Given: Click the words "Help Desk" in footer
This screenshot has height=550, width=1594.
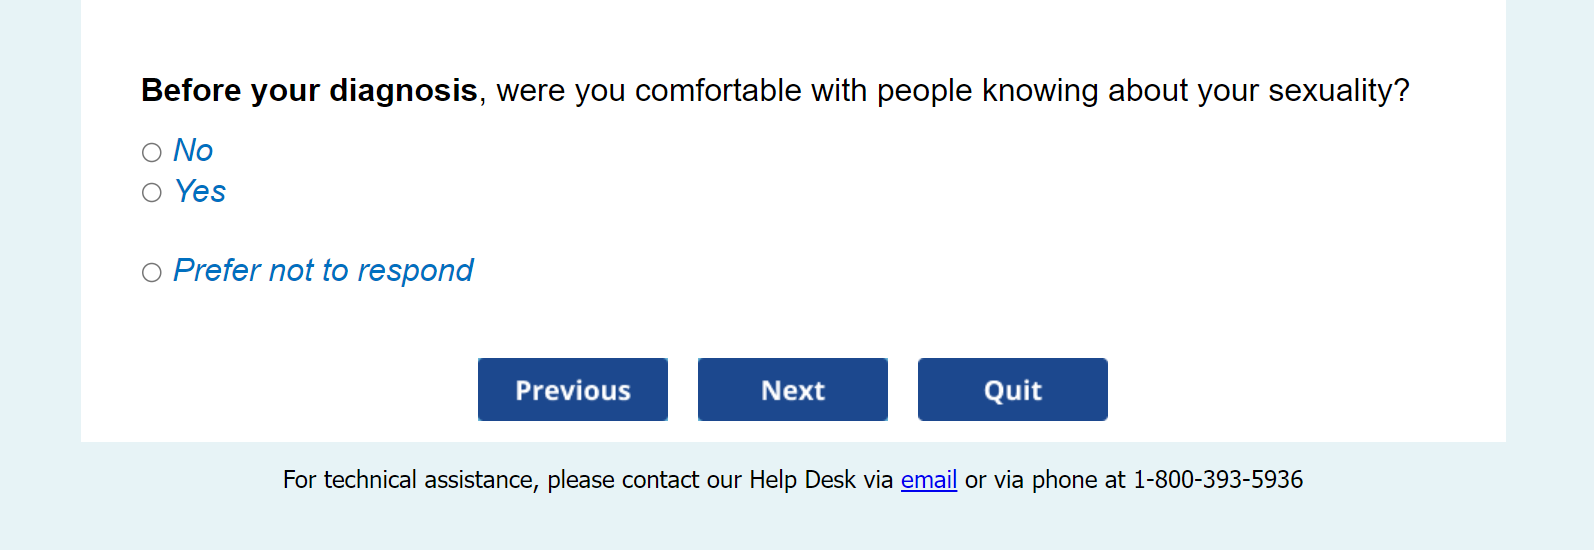Looking at the screenshot, I should click(x=802, y=480).
